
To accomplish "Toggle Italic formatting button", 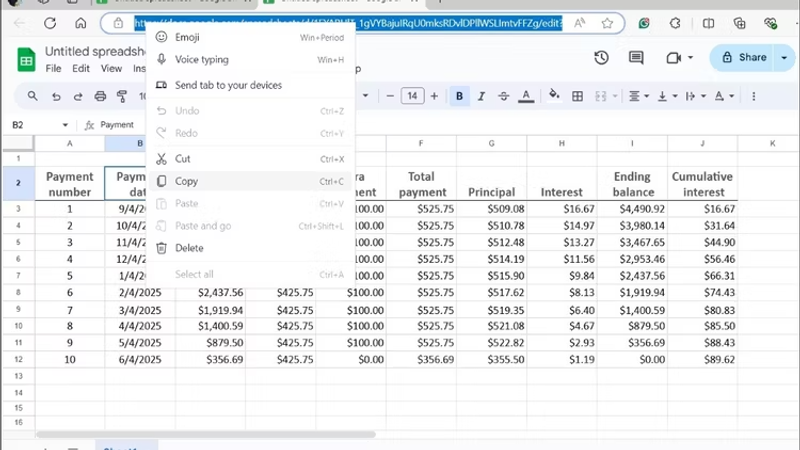I will 482,96.
